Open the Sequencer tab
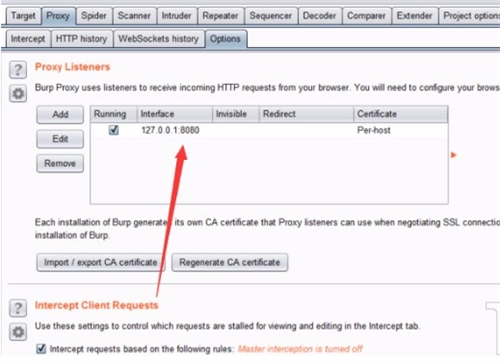The height and width of the screenshot is (364, 500). [x=271, y=16]
